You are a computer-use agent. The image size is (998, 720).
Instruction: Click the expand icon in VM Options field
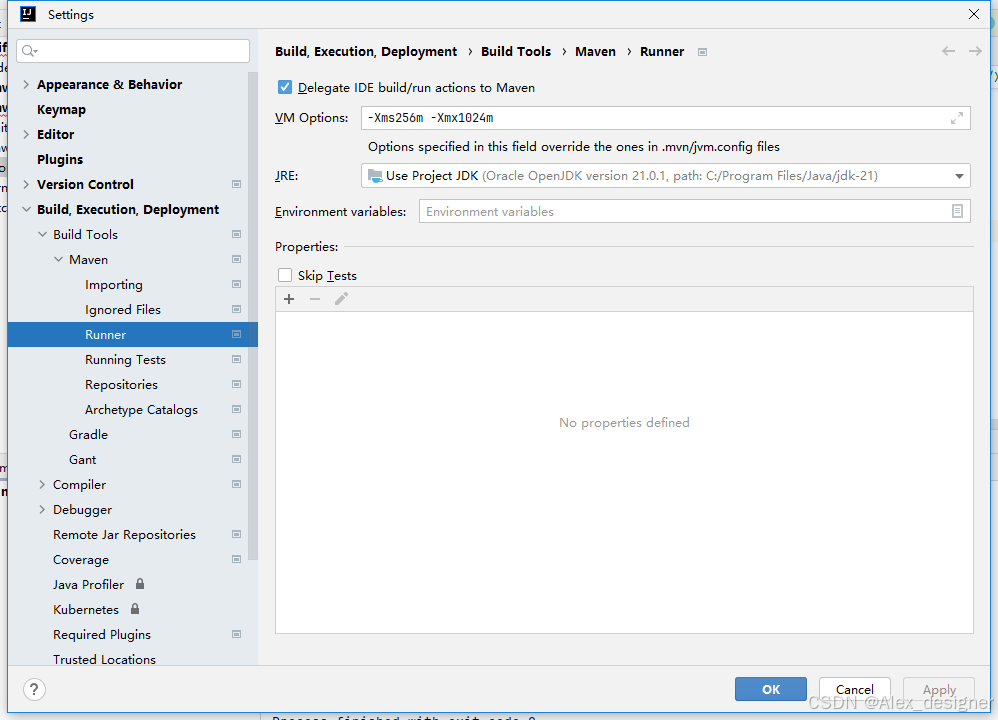957,118
